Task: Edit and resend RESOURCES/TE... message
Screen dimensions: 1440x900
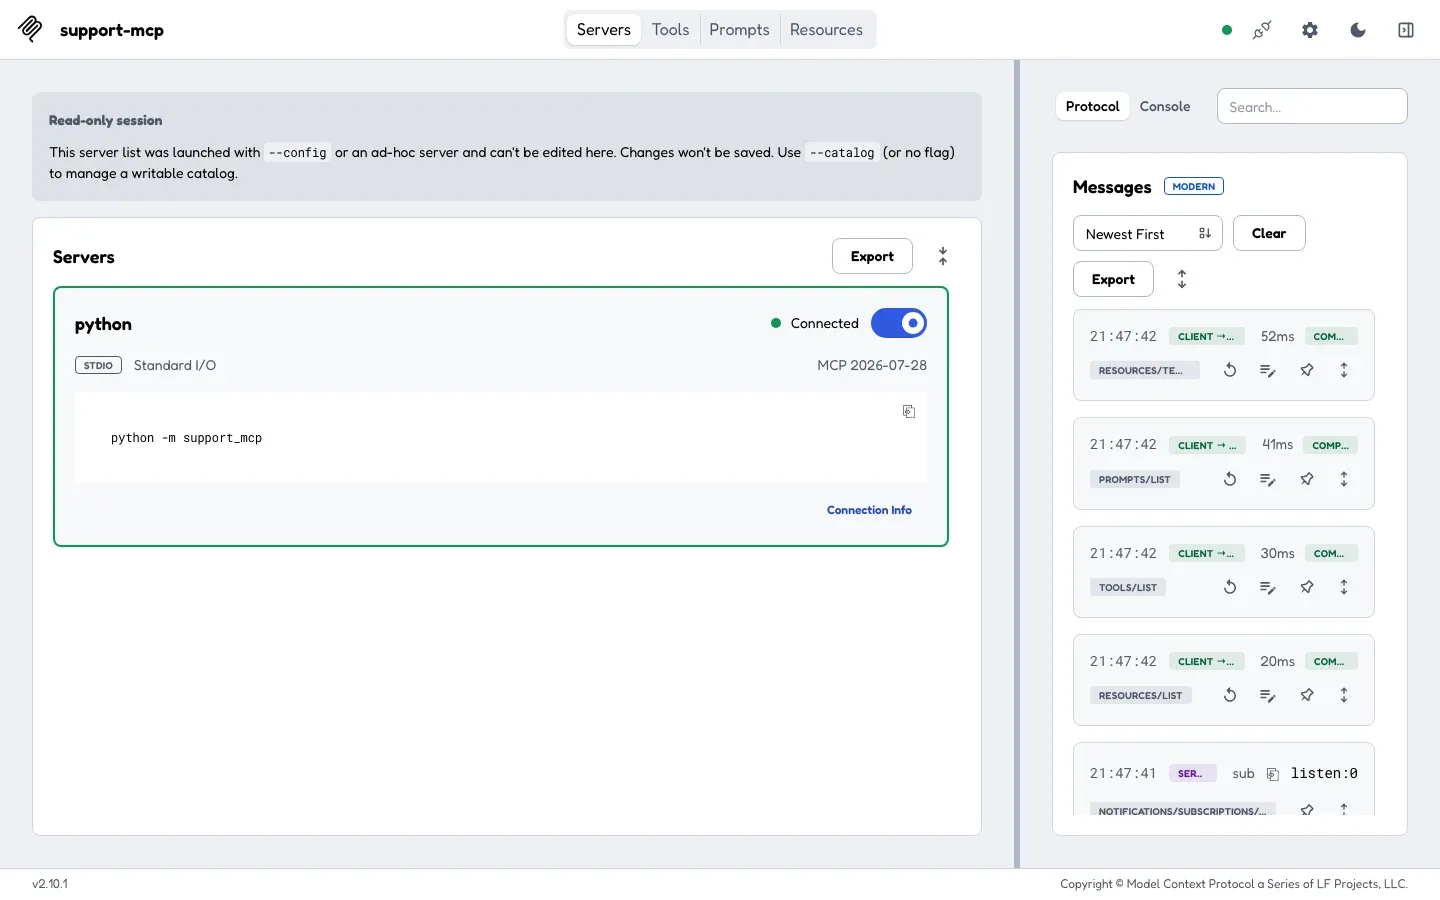Action: [x=1268, y=370]
